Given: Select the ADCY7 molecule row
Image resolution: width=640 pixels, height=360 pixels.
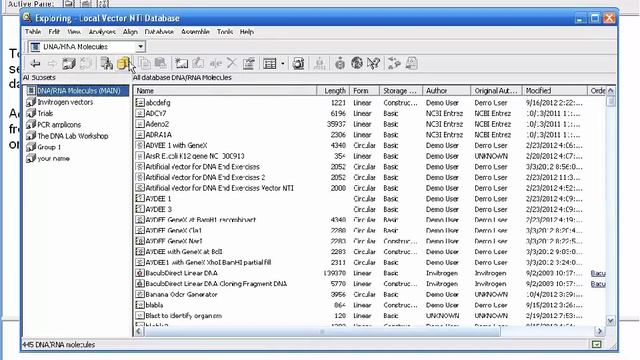Looking at the screenshot, I should point(369,113).
